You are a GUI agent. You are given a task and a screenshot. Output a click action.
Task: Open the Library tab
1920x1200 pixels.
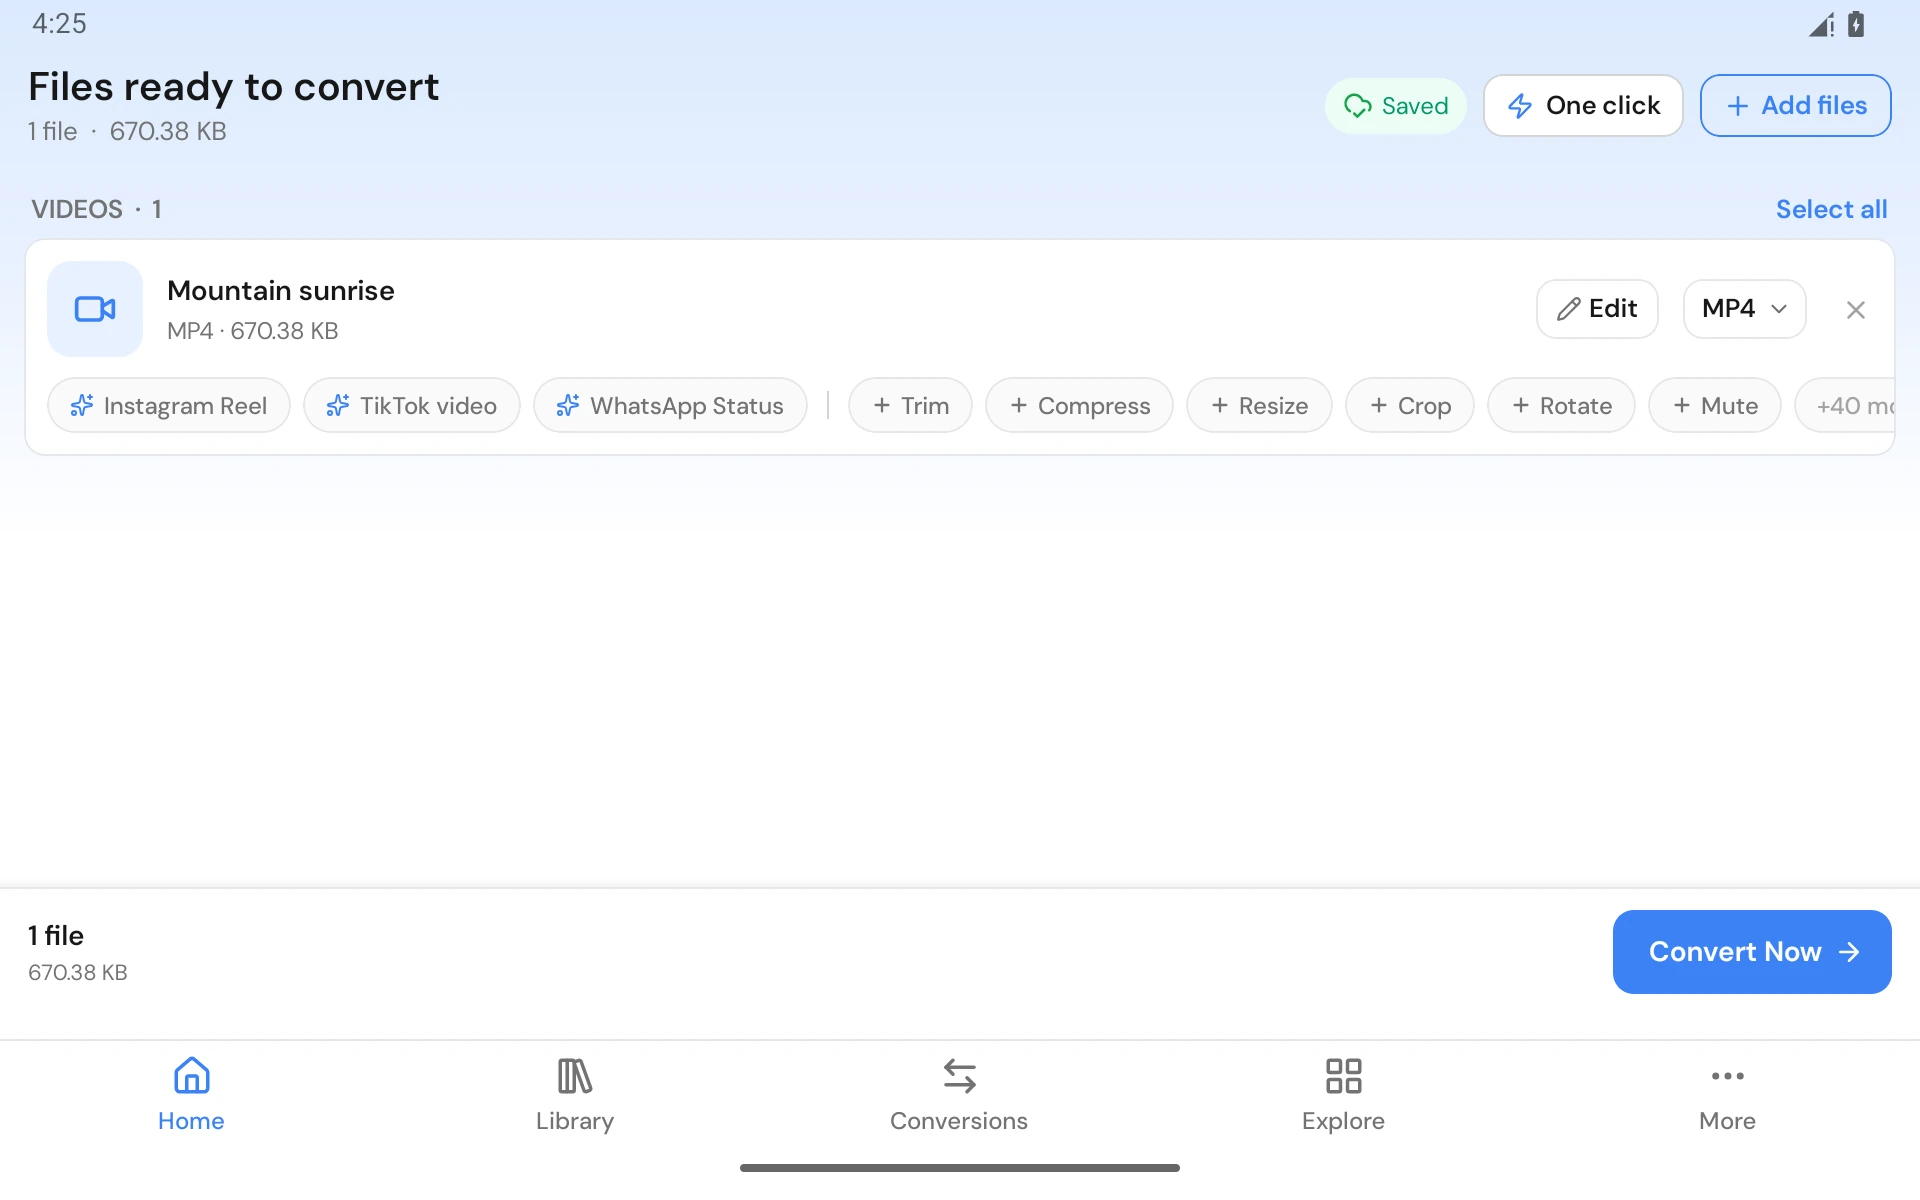click(575, 1095)
